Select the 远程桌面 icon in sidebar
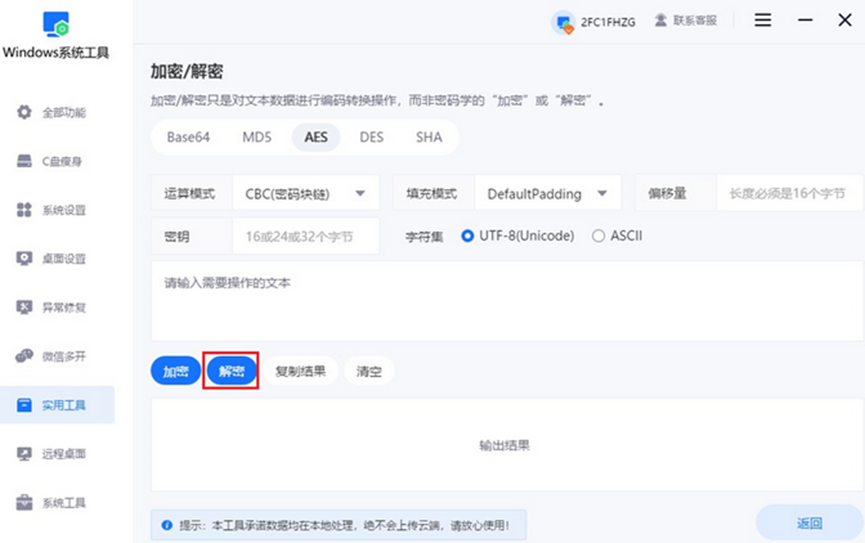 (x=25, y=453)
